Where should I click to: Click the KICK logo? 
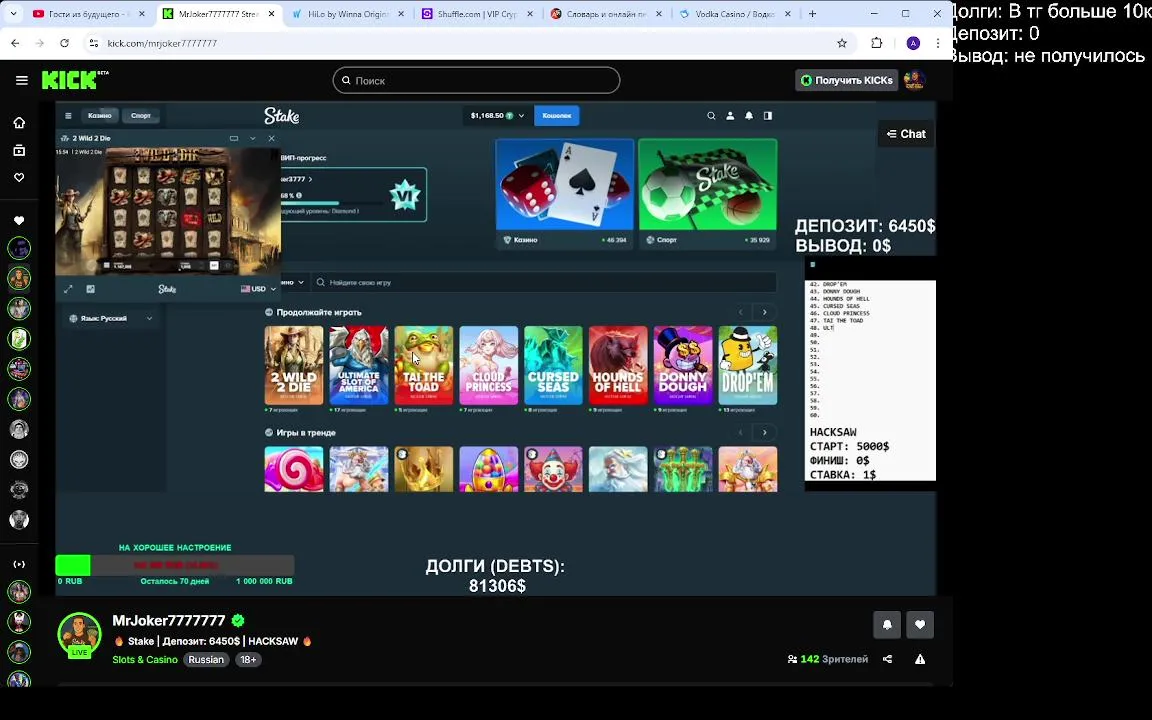tap(74, 79)
